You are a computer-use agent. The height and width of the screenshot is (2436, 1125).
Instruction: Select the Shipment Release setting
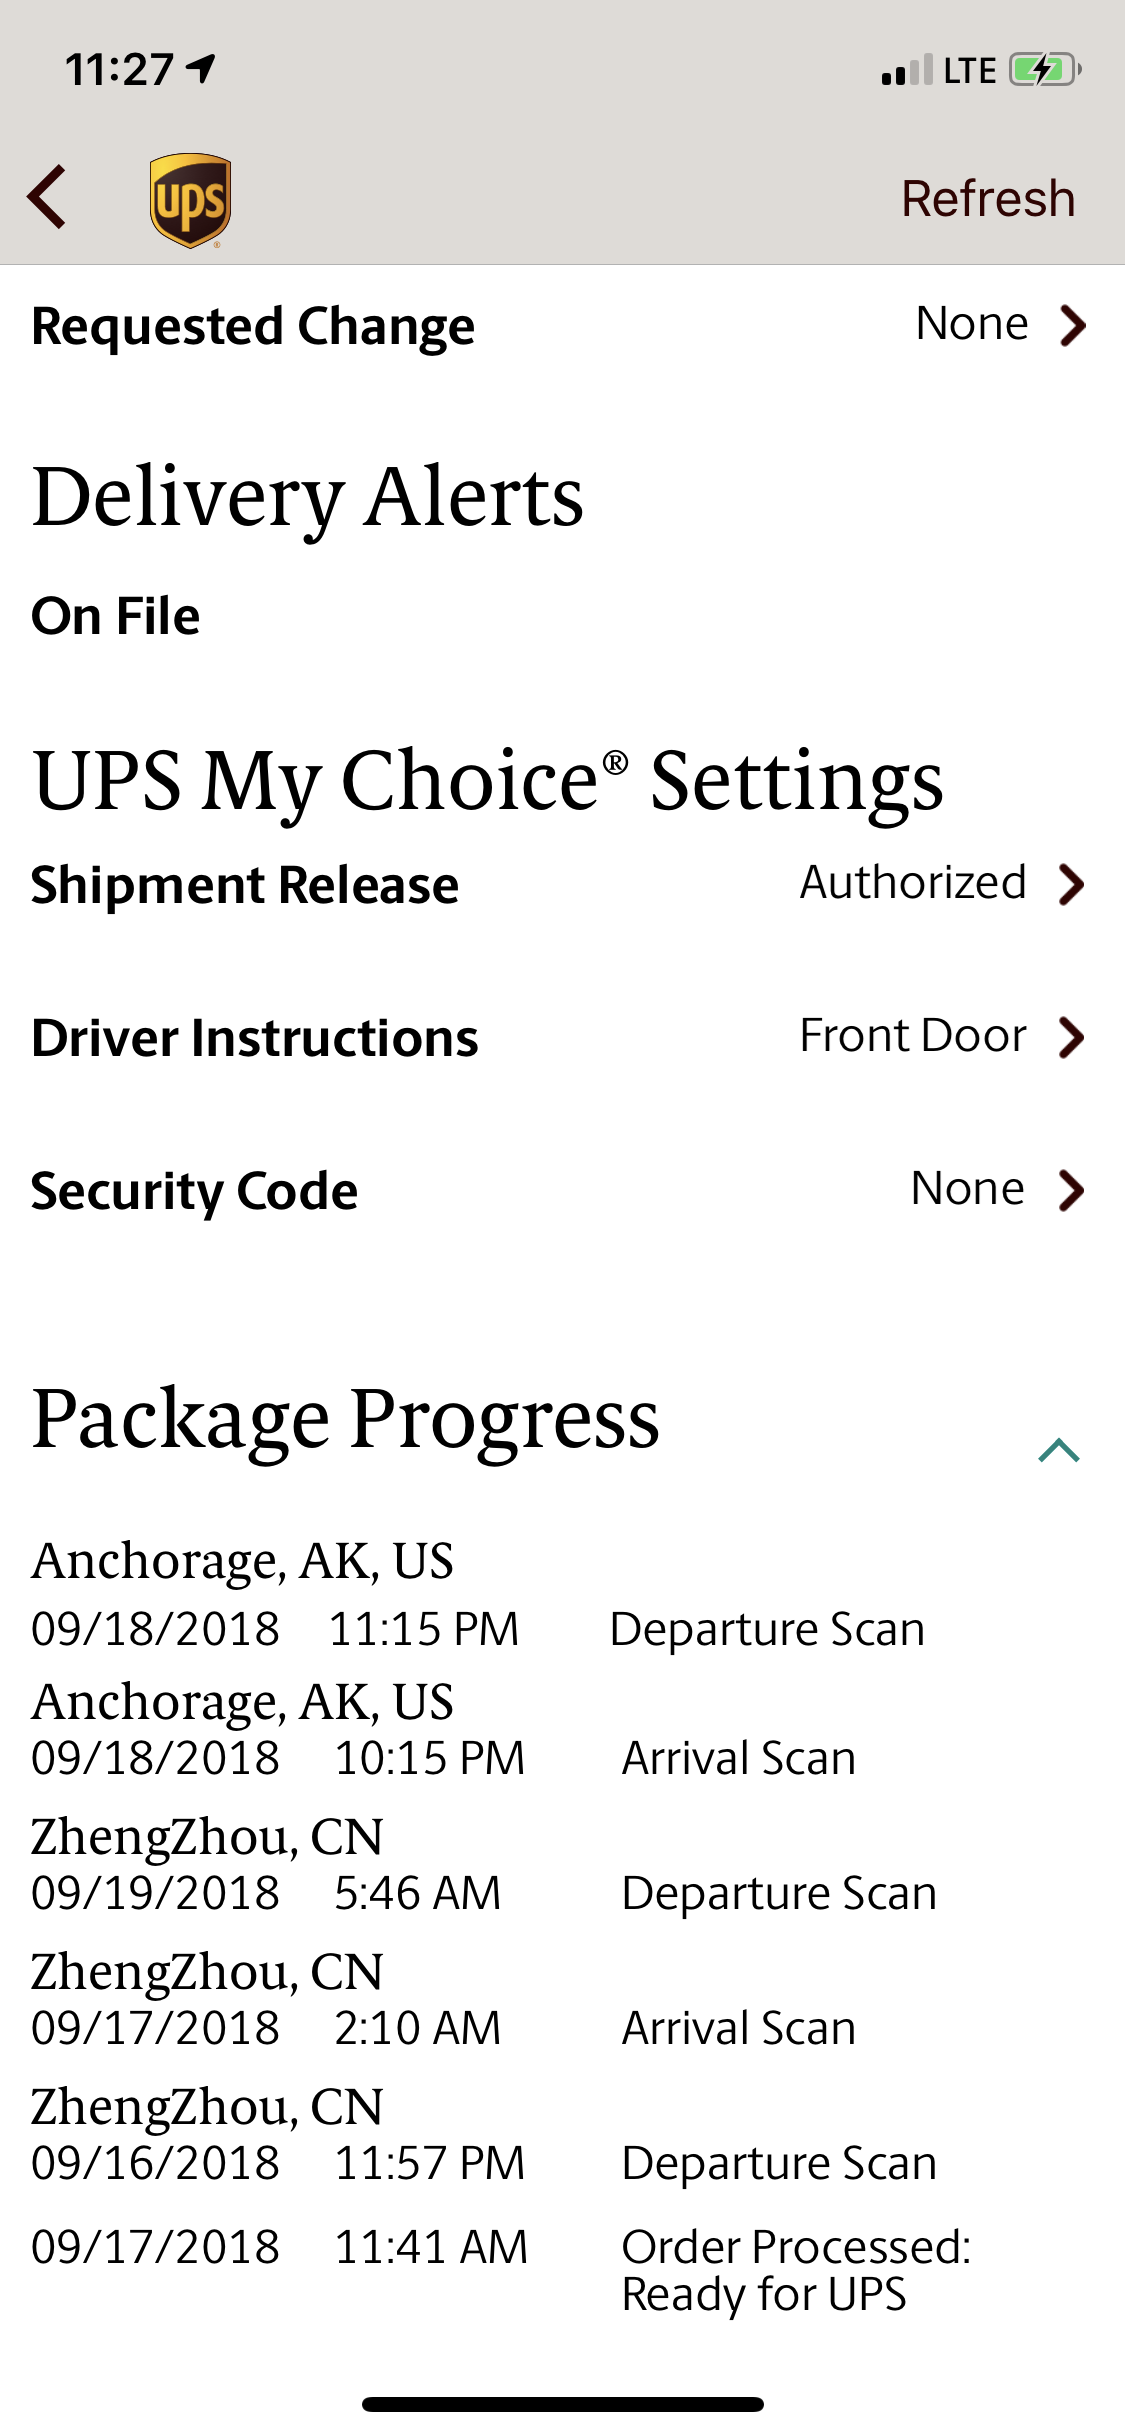click(562, 884)
